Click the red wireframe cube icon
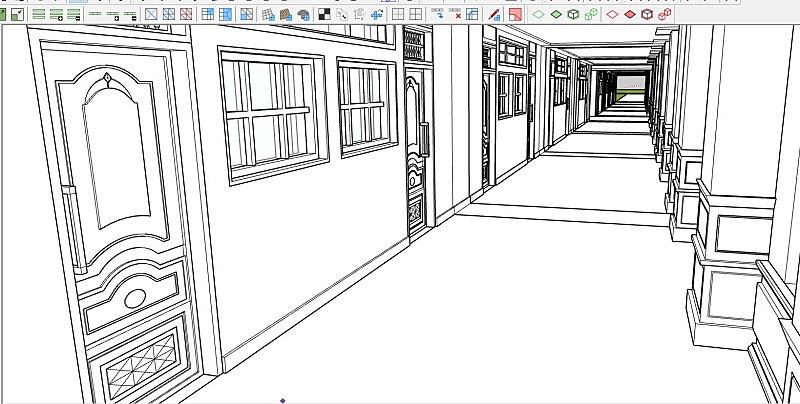The height and width of the screenshot is (404, 800). click(x=647, y=14)
